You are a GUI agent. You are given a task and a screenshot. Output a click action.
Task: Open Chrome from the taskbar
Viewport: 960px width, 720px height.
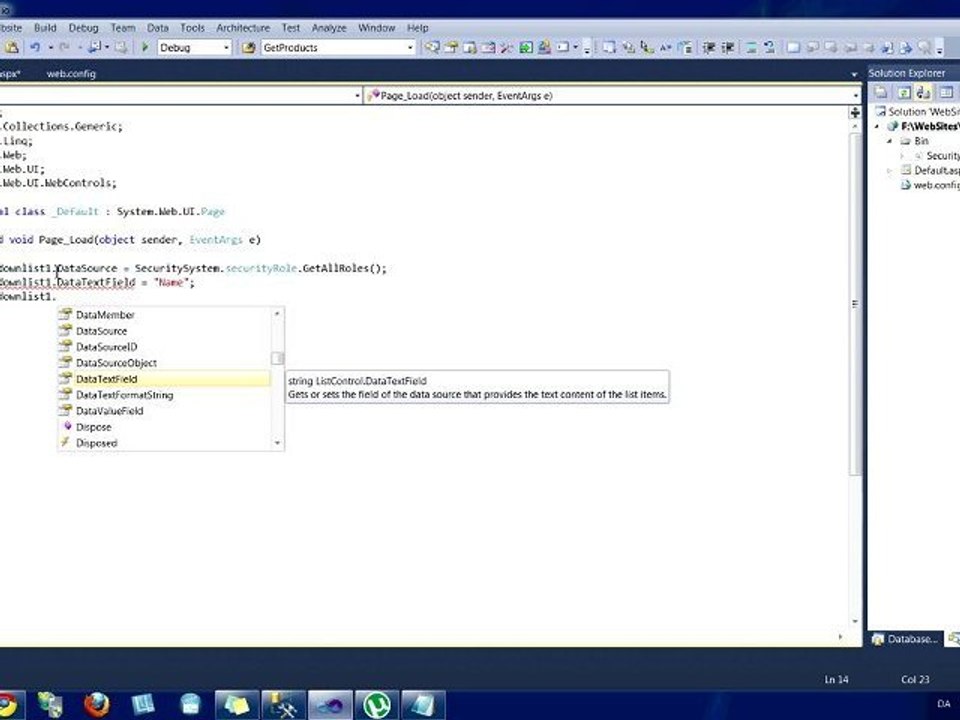[9, 705]
